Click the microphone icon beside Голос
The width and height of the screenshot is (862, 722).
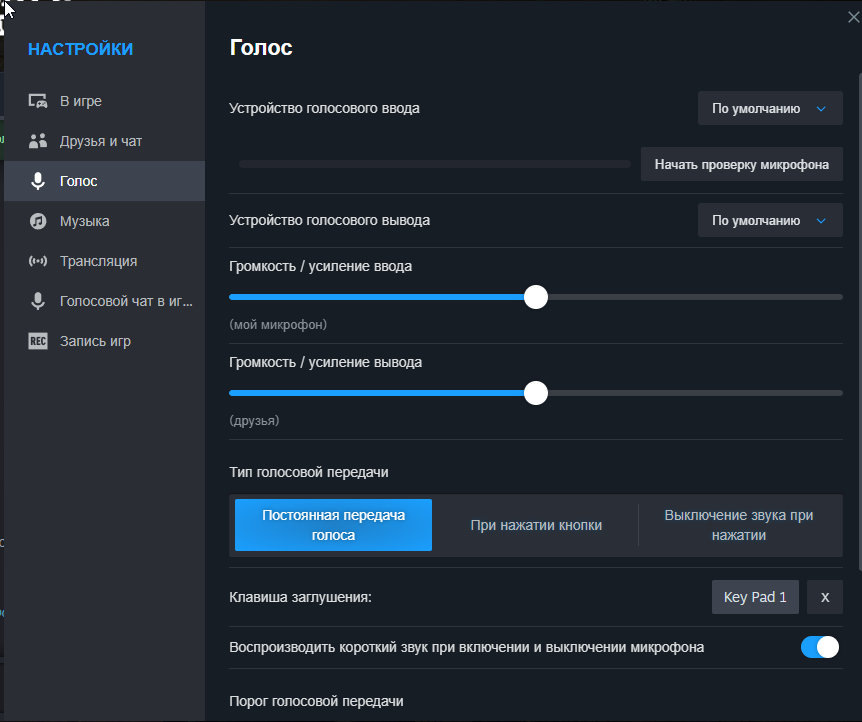[x=38, y=181]
